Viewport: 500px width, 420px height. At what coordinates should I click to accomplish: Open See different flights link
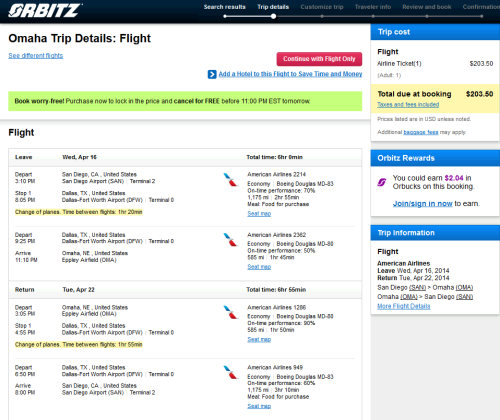pyautogui.click(x=36, y=56)
